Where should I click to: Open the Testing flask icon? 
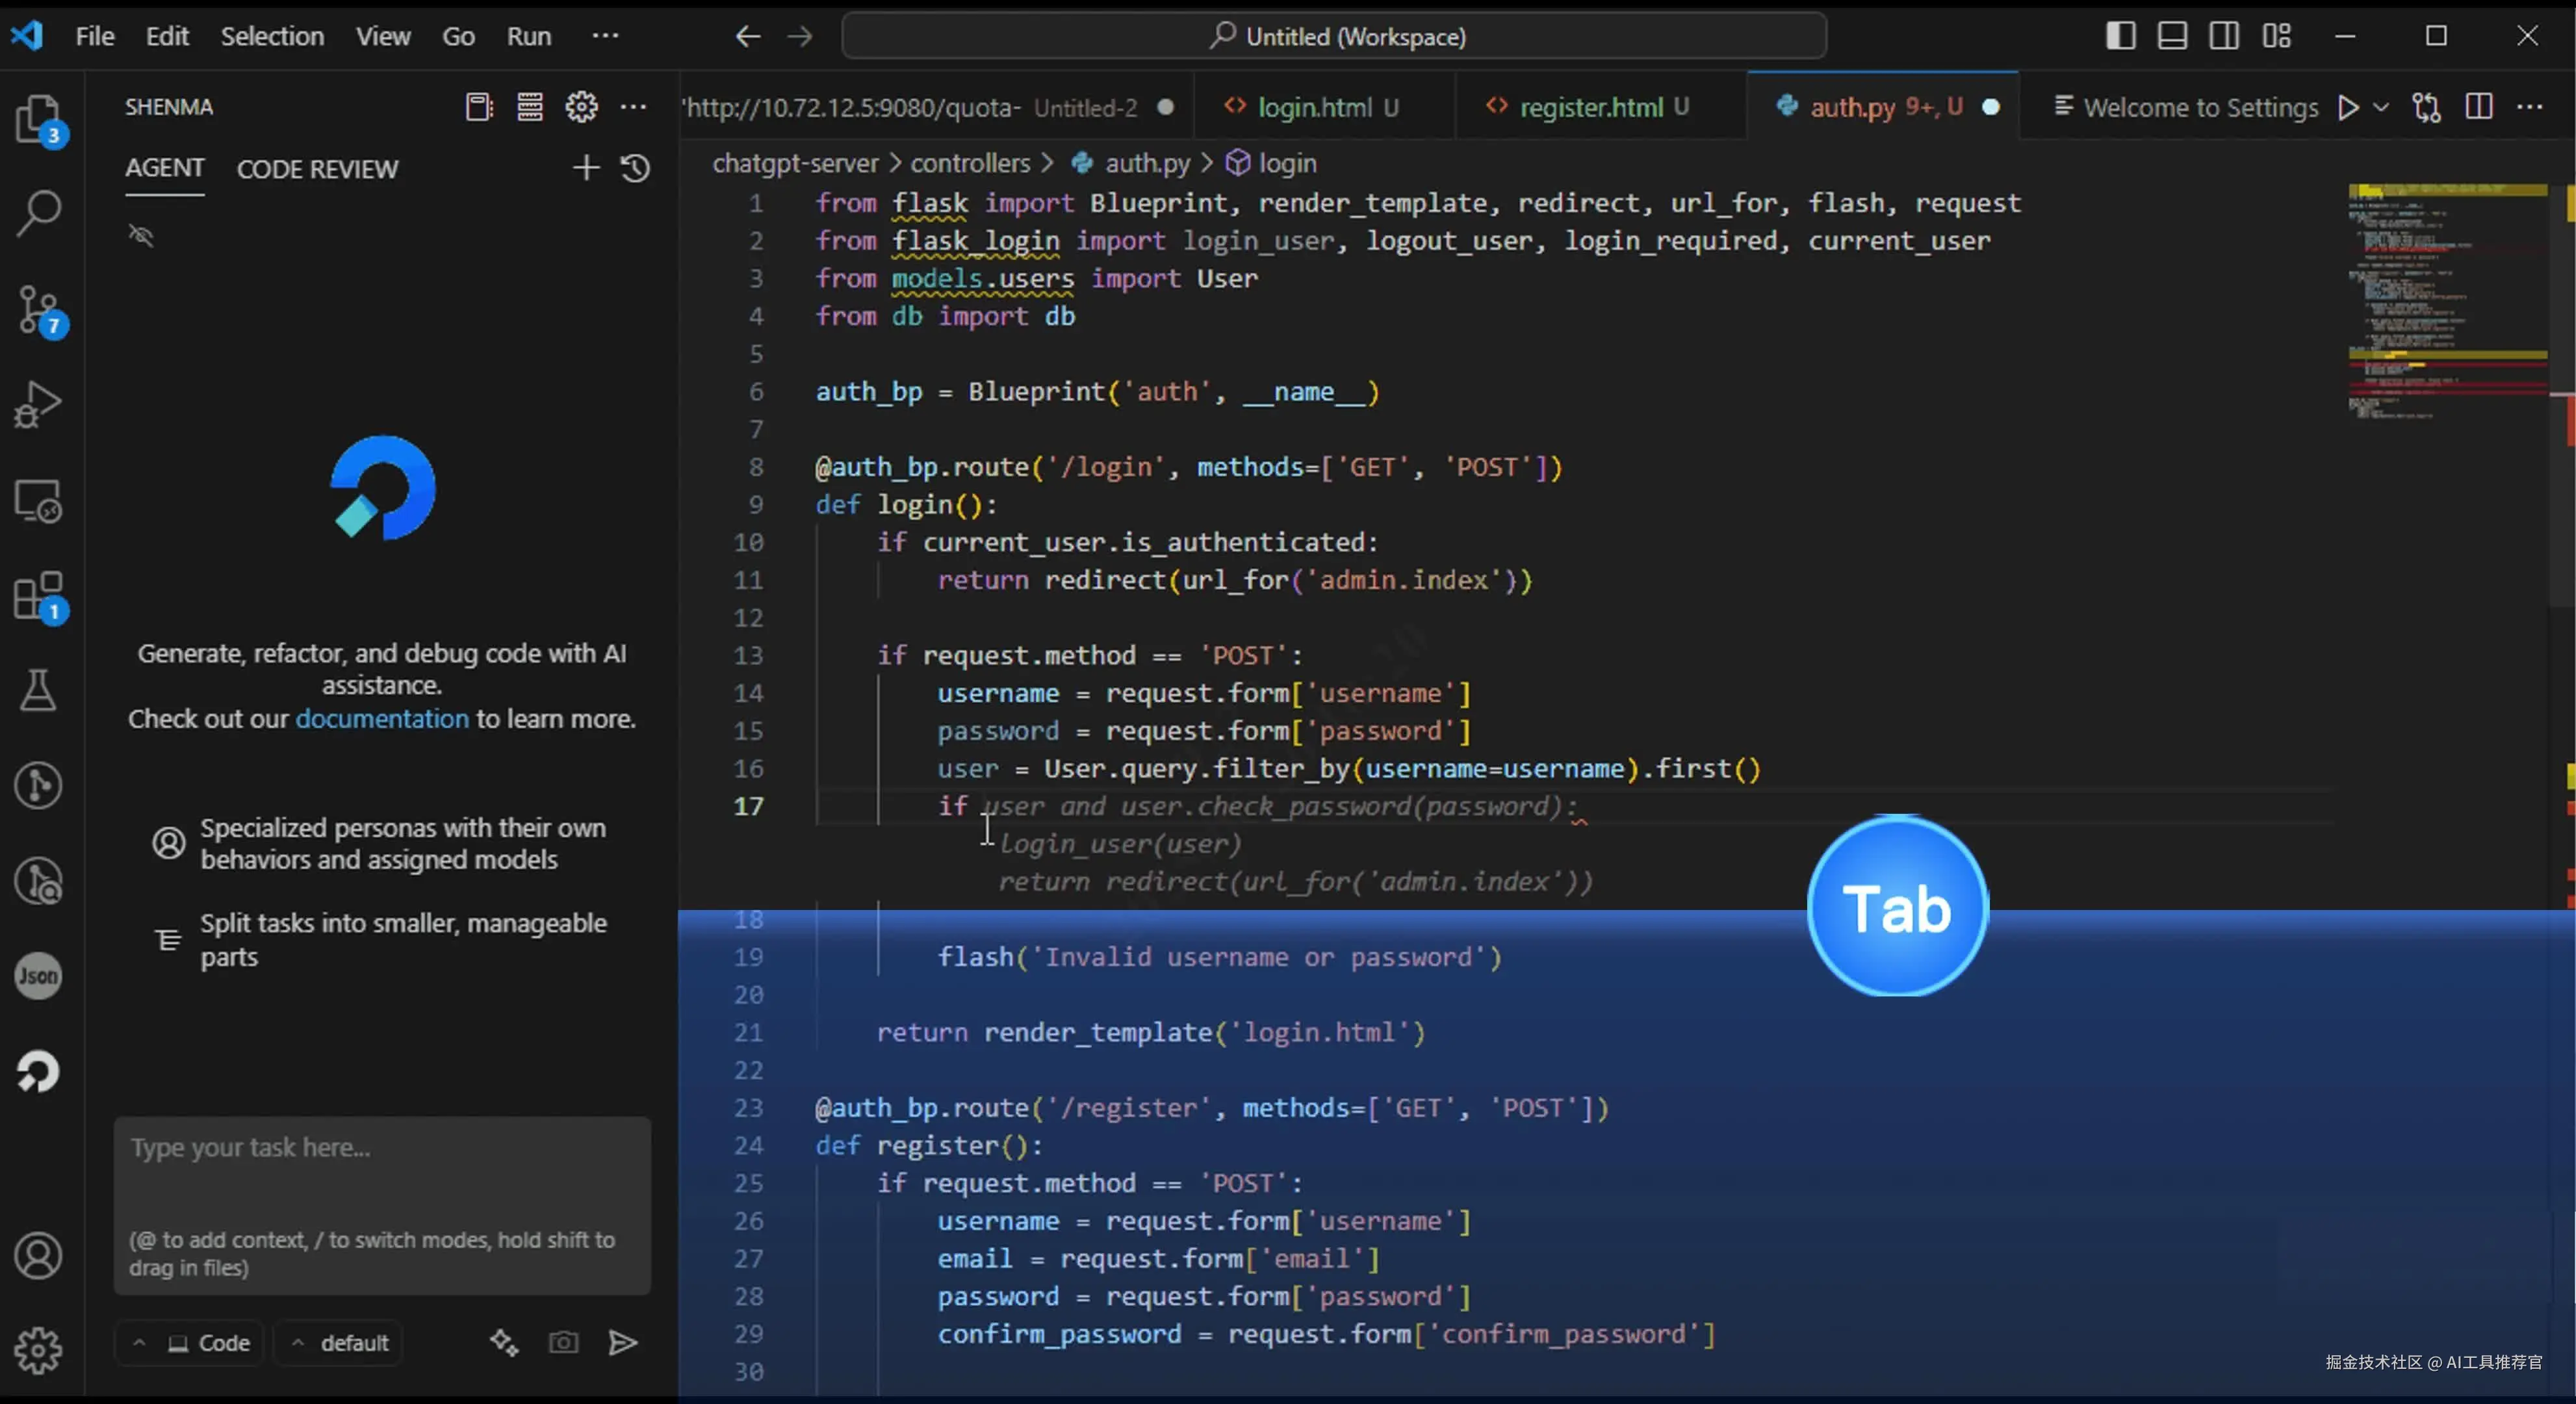pos(38,690)
